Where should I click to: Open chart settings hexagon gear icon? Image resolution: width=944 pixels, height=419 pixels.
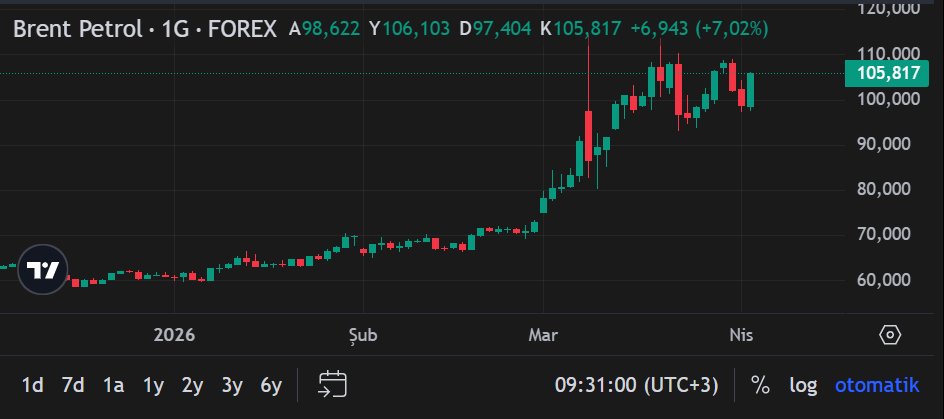tap(890, 335)
